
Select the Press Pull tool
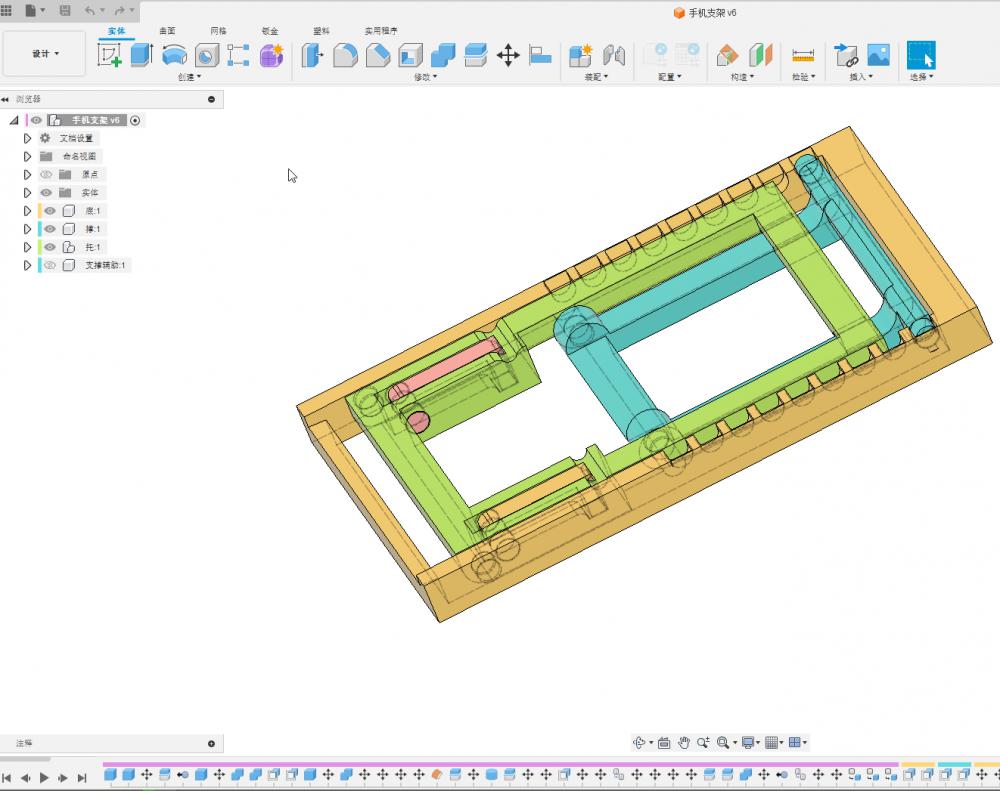(312, 55)
